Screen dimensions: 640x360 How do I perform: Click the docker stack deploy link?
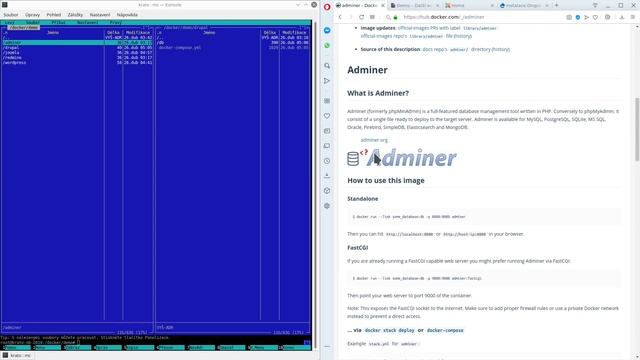[x=389, y=330]
